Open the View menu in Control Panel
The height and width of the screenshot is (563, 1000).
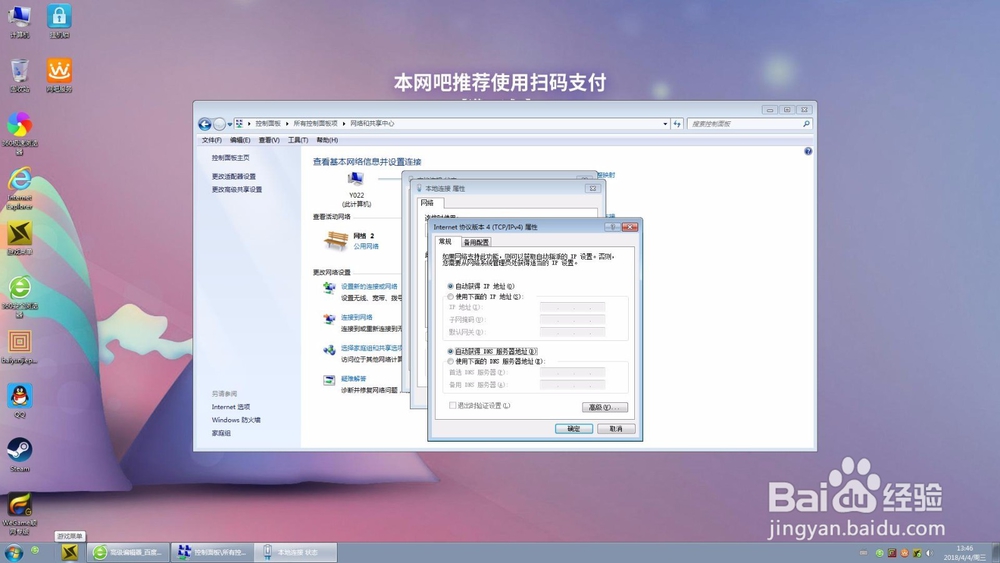268,140
